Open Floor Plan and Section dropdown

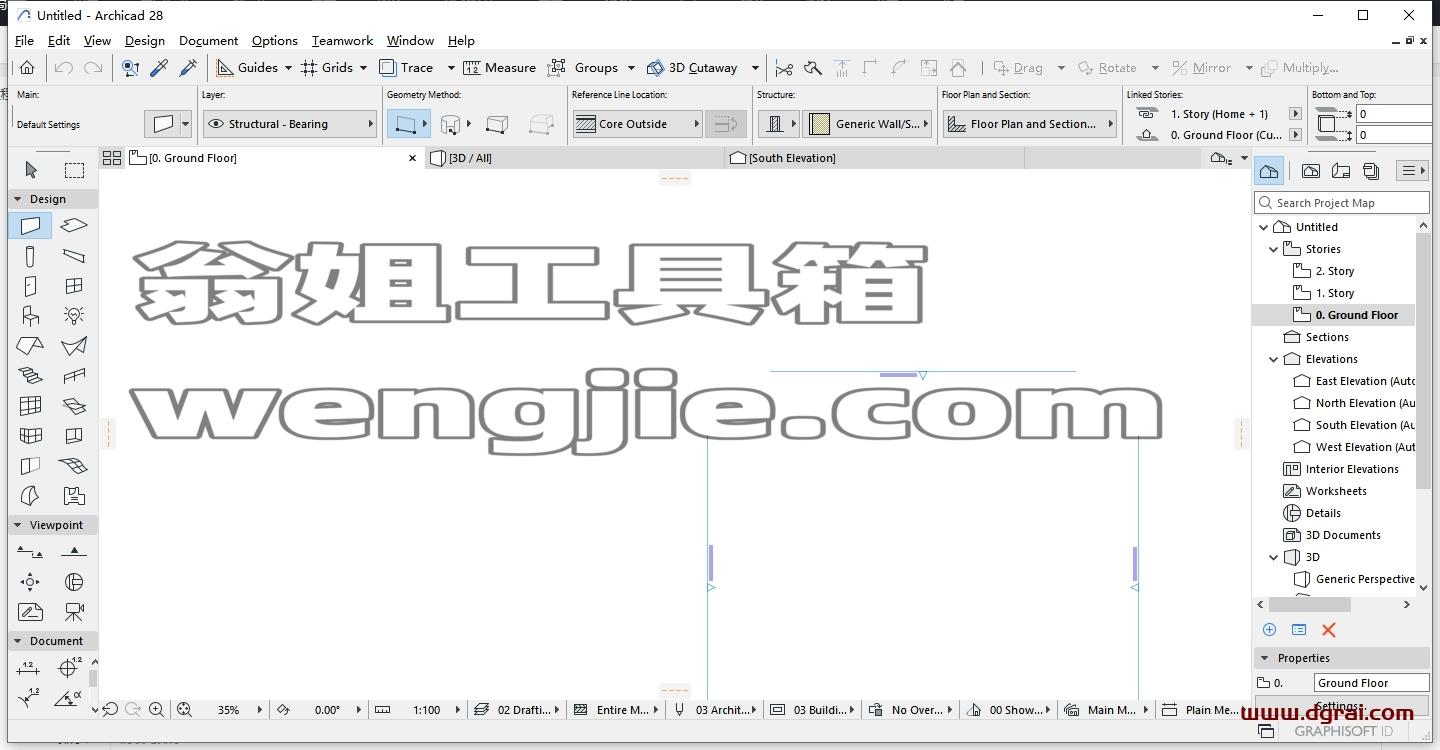click(1032, 124)
